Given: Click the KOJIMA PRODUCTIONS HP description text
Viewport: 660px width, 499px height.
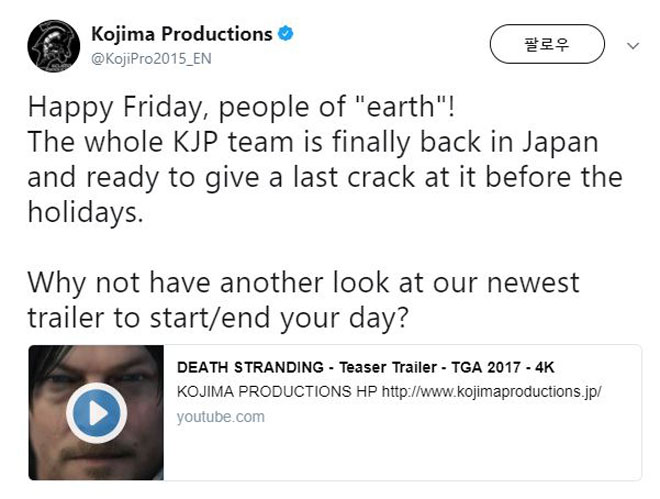Looking at the screenshot, I should pos(277,392).
